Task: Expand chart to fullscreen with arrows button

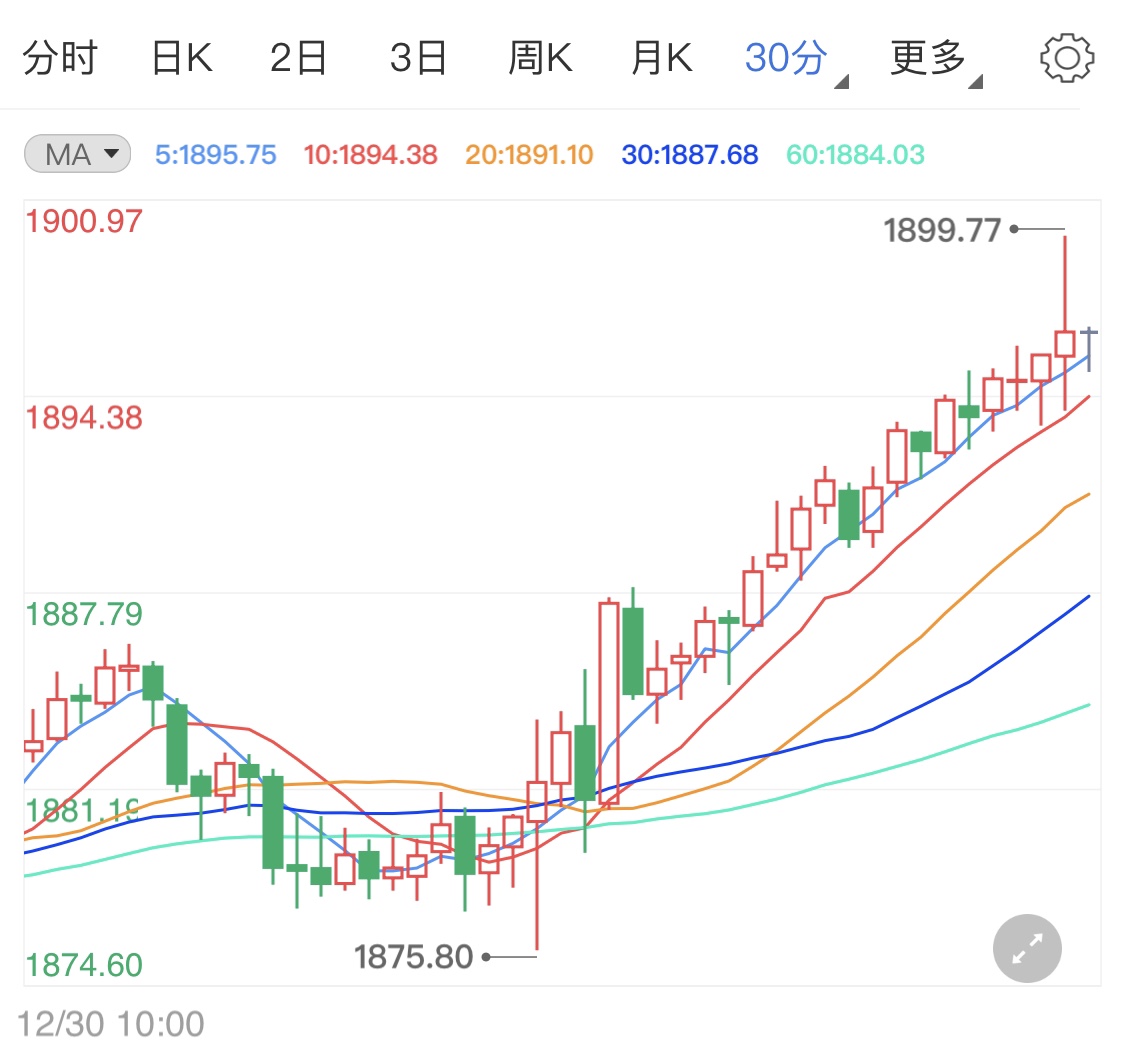Action: click(1027, 948)
